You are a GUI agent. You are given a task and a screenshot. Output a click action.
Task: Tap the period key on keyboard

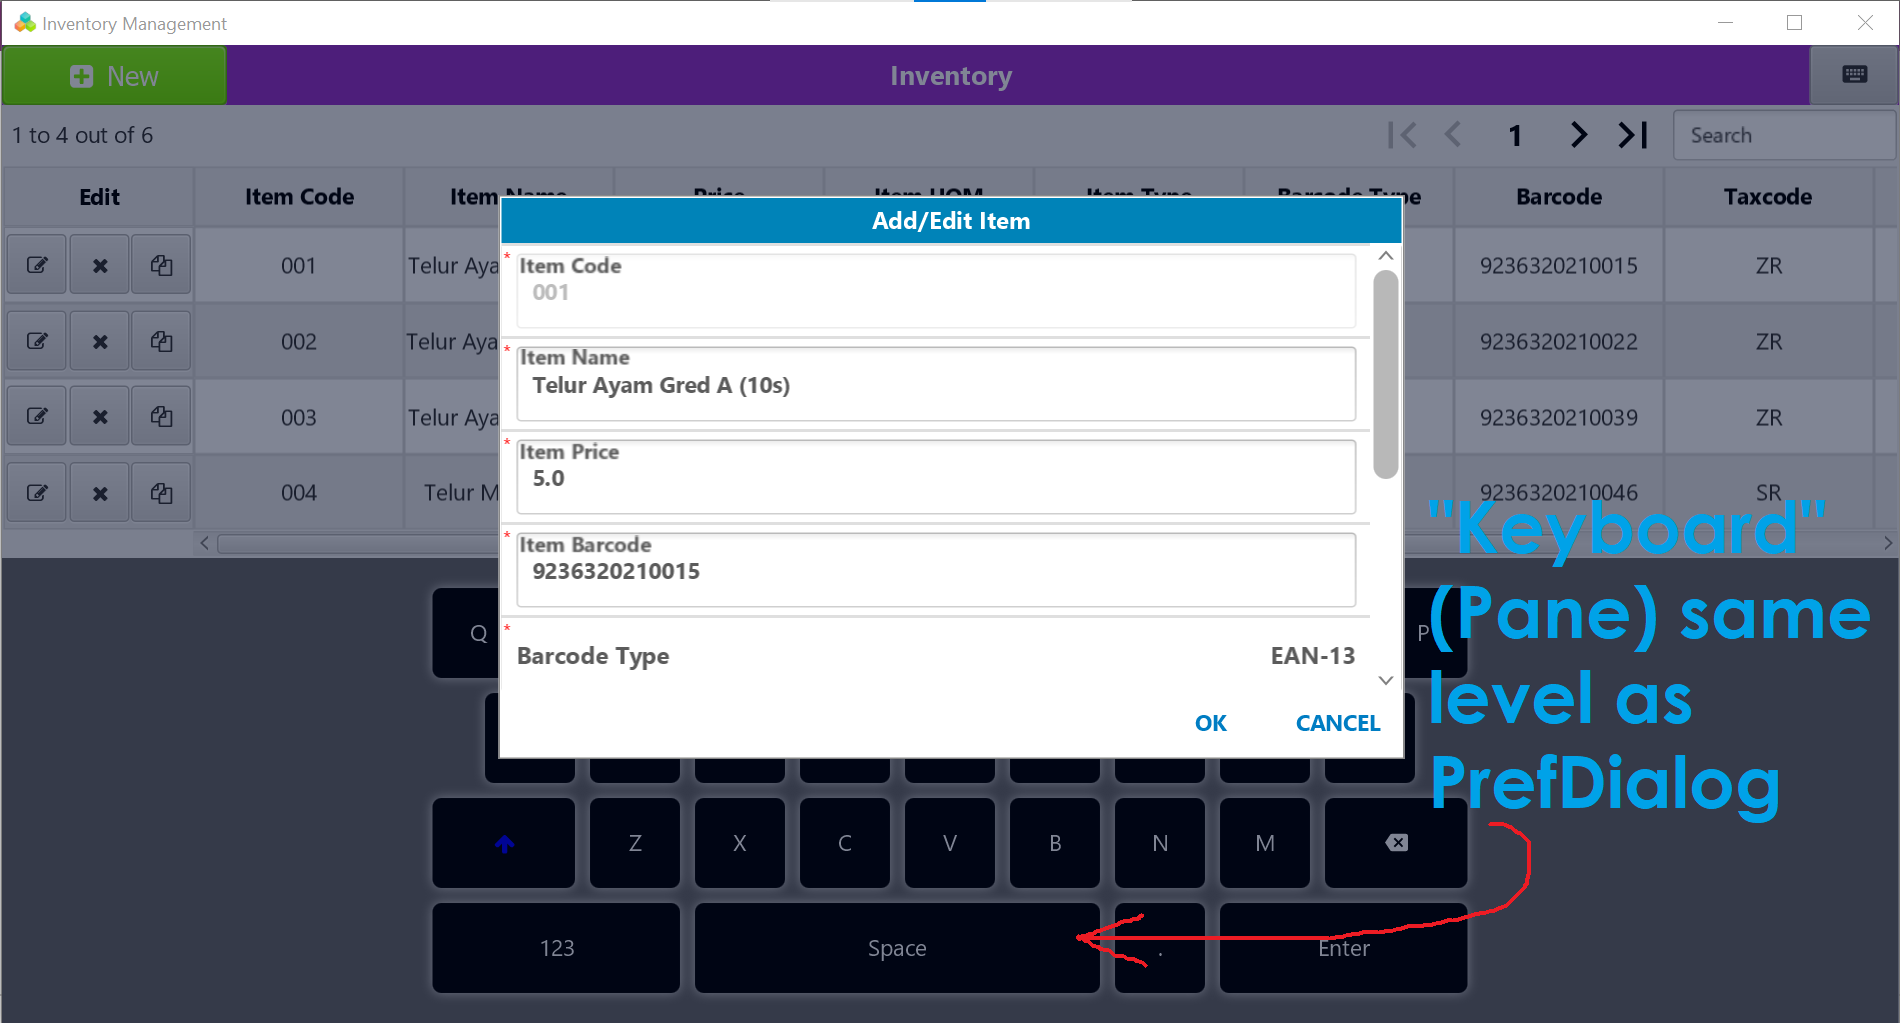[1160, 948]
